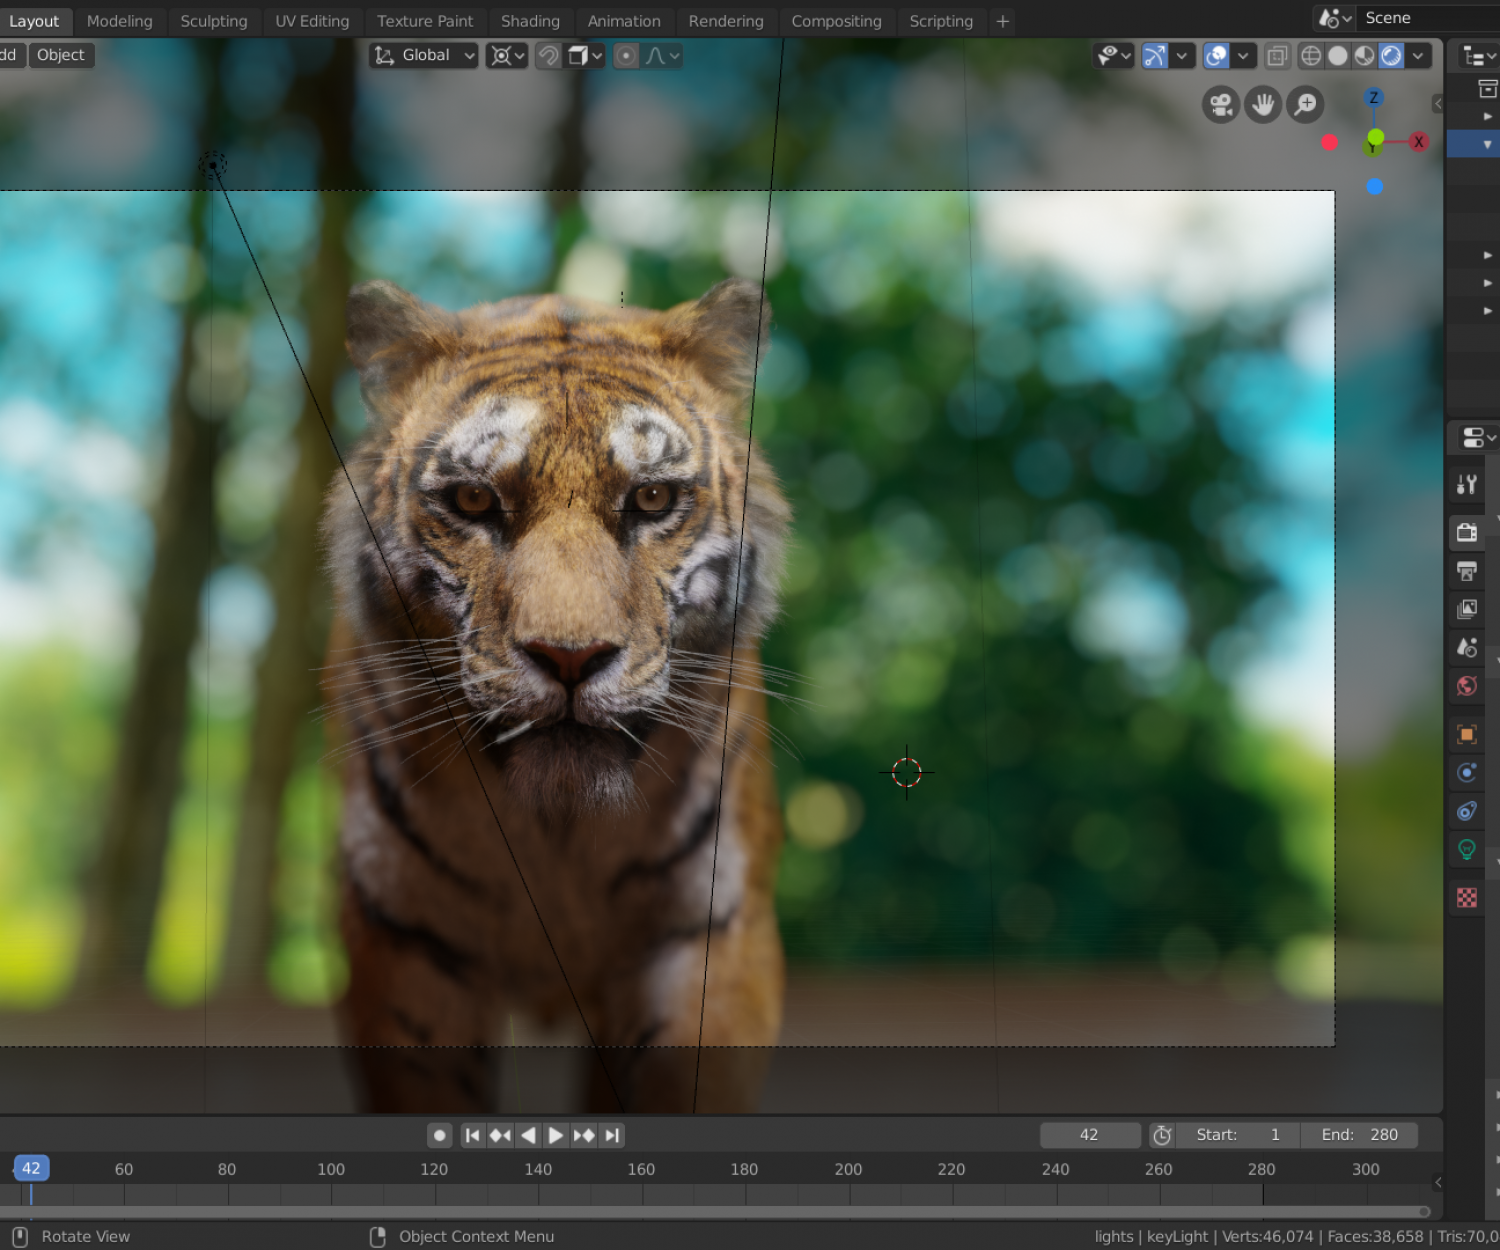Image resolution: width=1500 pixels, height=1250 pixels.
Task: Open the Global transform orientation dropdown
Action: [x=424, y=56]
